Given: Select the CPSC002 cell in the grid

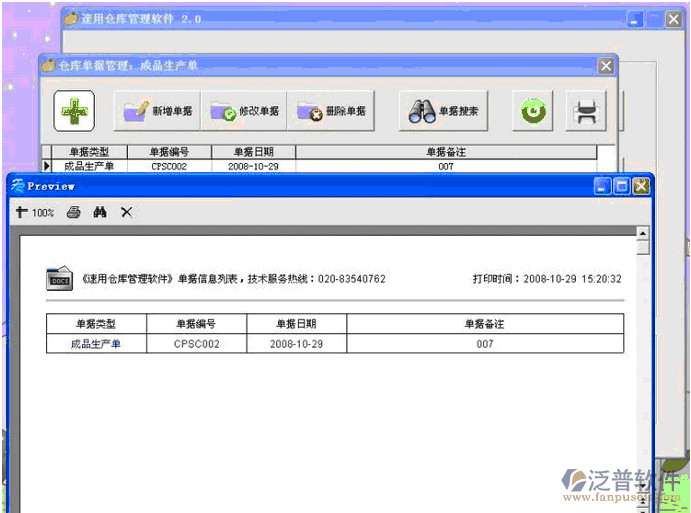Looking at the screenshot, I should pyautogui.click(x=169, y=166).
